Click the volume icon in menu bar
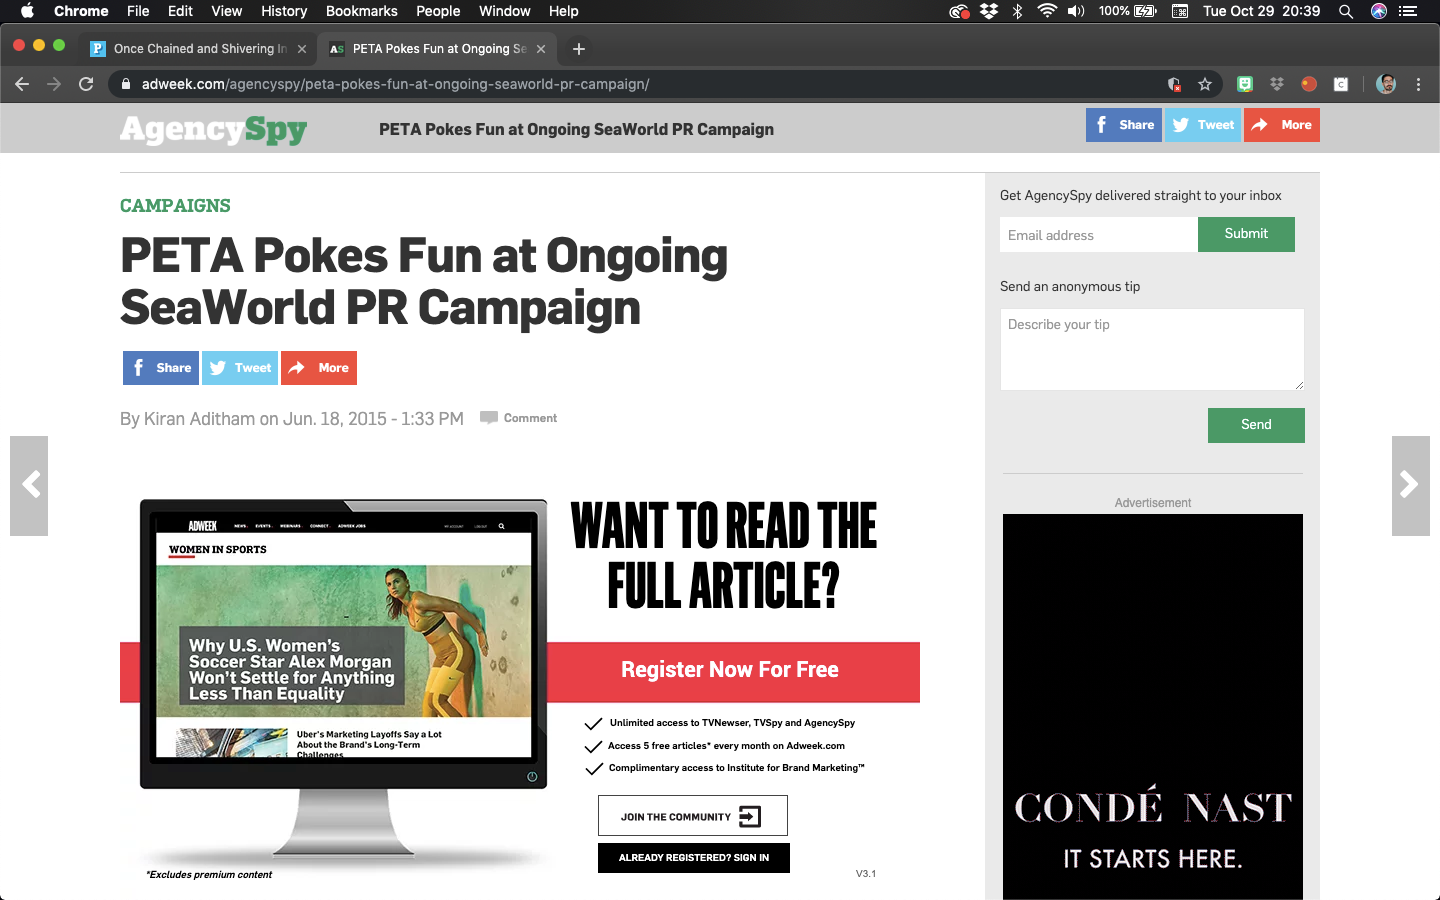Viewport: 1440px width, 900px height. pos(1076,11)
